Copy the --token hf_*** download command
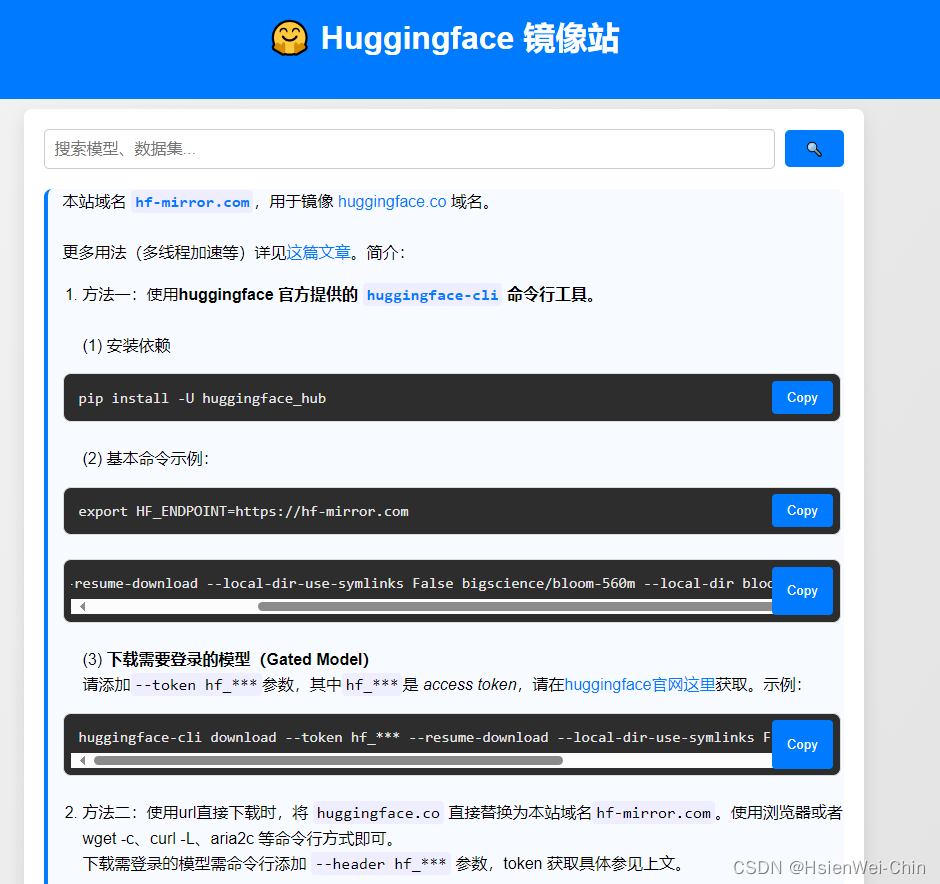 [x=802, y=744]
